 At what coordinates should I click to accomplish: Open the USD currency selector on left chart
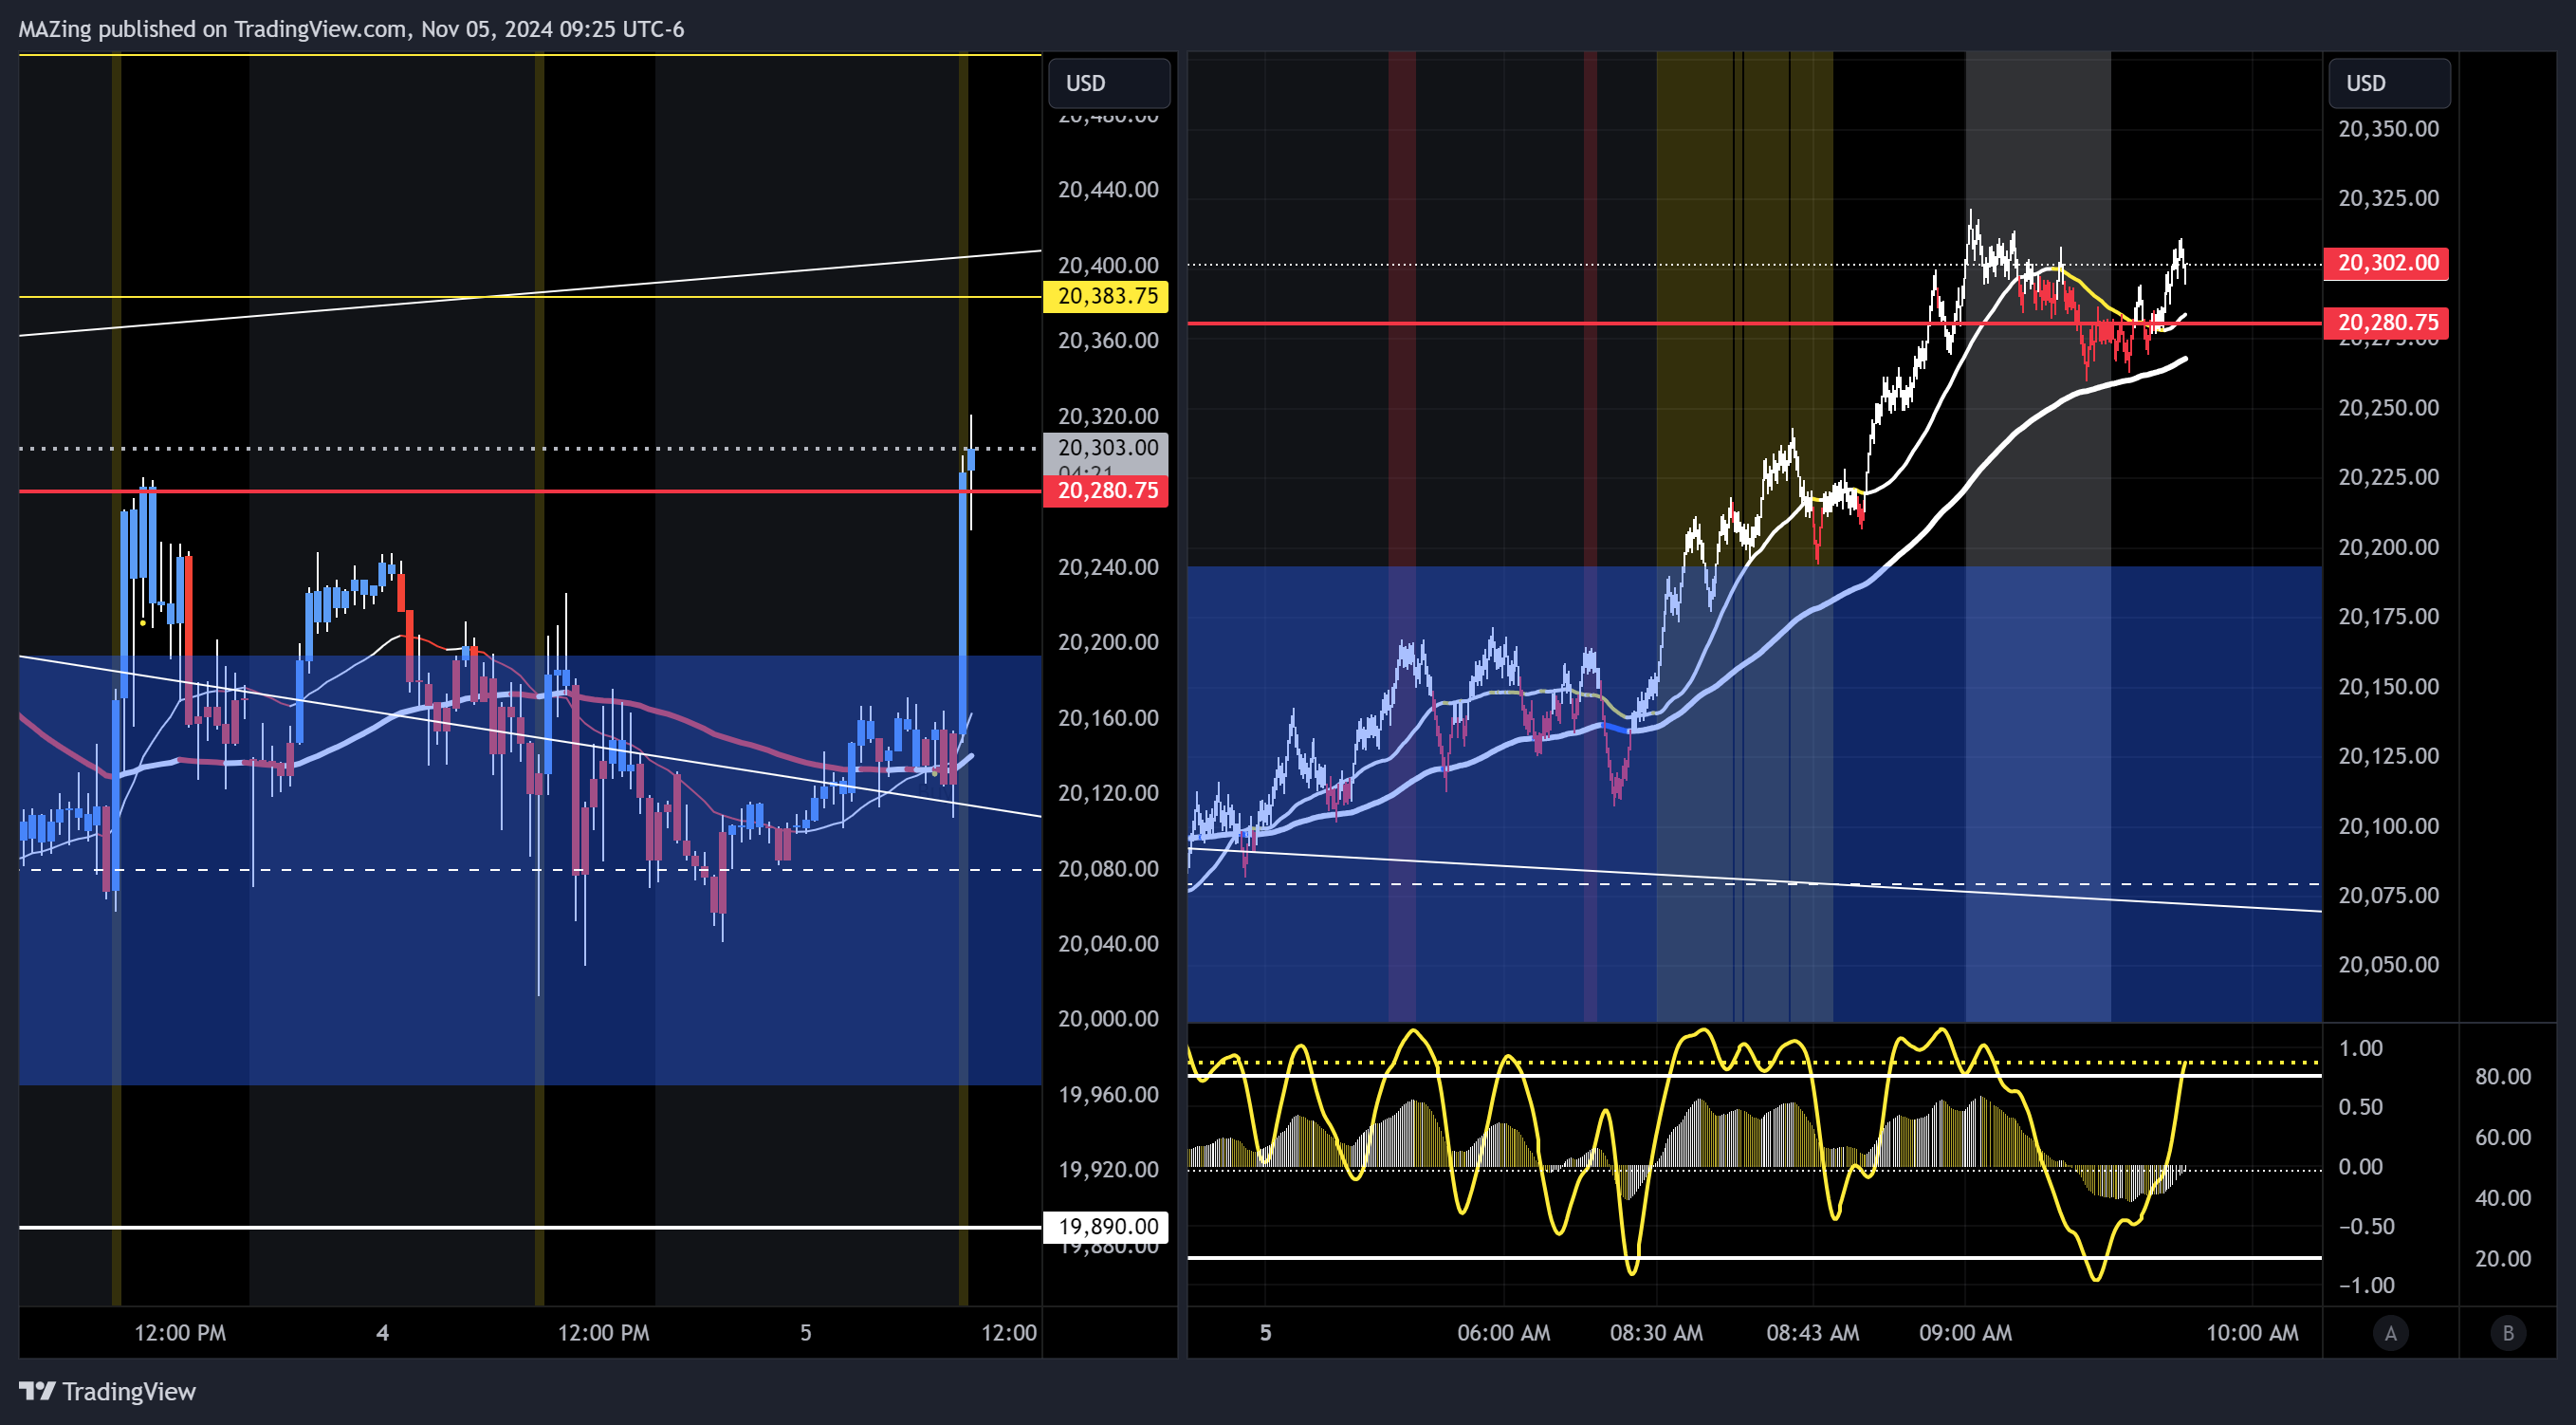coord(1108,83)
